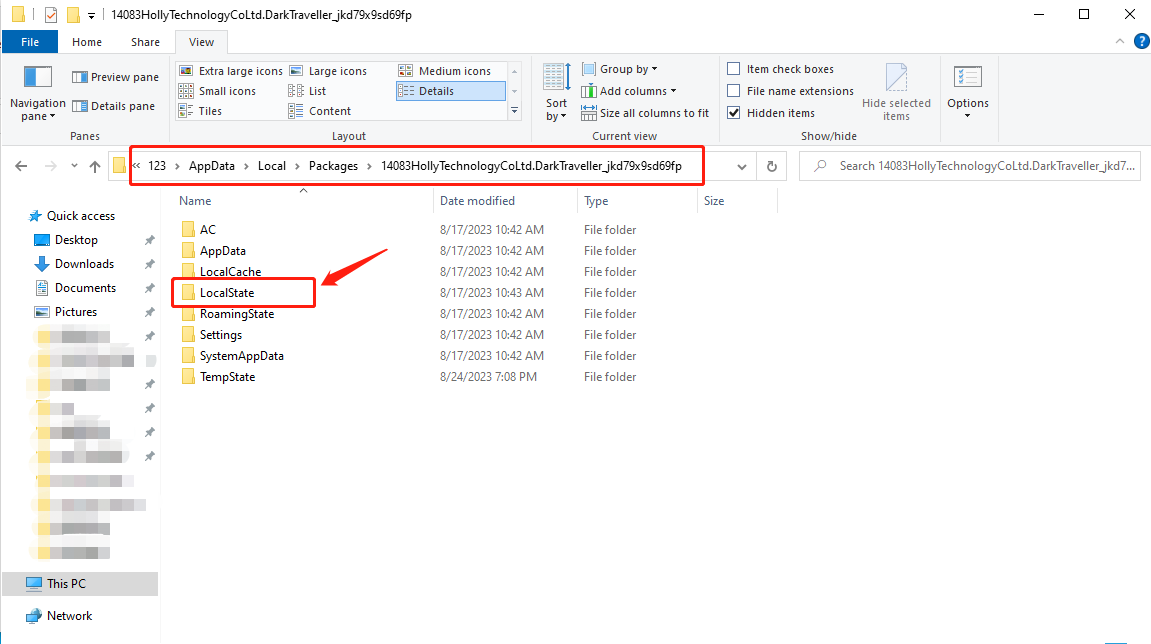Viewport: 1151px width, 644px height.
Task: Click the Packages breadcrumb in address bar
Action: pos(333,166)
